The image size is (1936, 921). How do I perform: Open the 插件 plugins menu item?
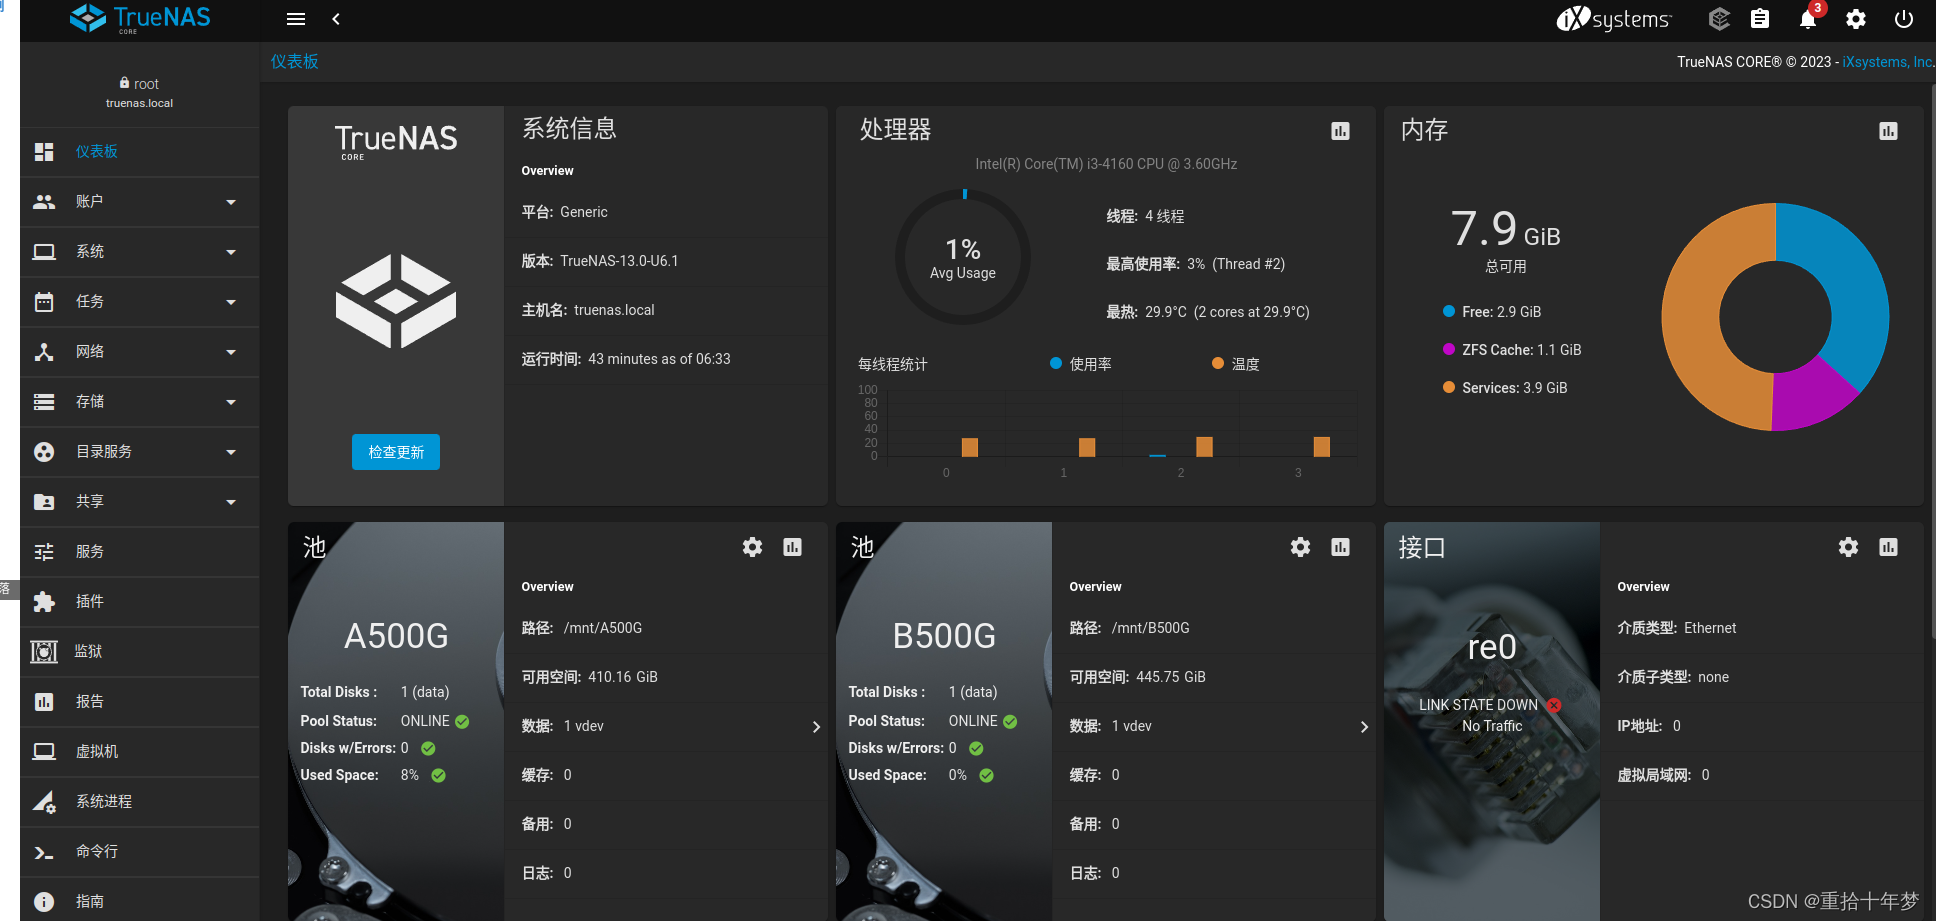pos(139,602)
